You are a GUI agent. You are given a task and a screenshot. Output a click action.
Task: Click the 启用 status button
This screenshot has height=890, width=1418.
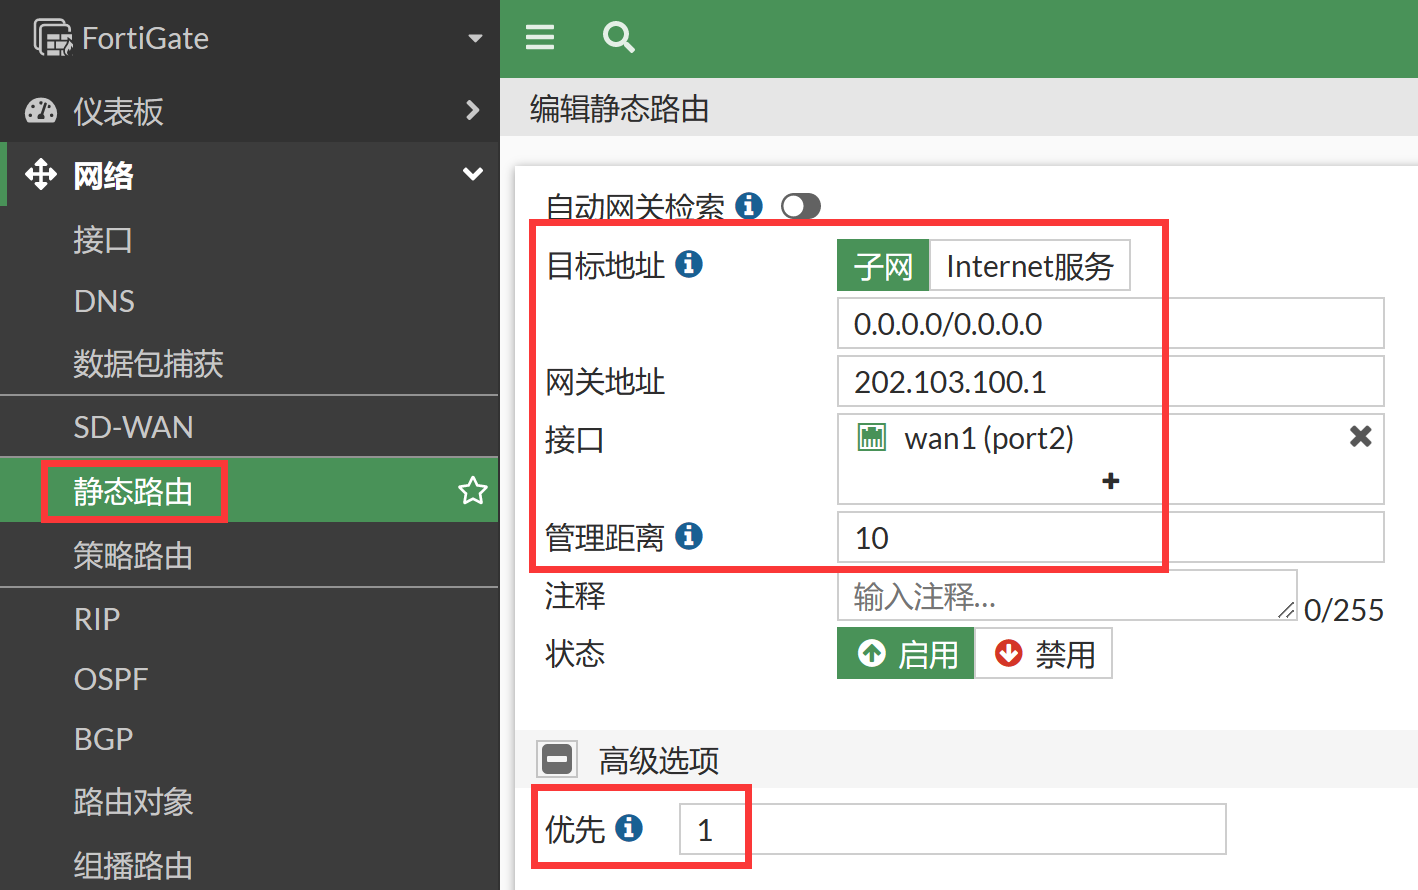[906, 654]
